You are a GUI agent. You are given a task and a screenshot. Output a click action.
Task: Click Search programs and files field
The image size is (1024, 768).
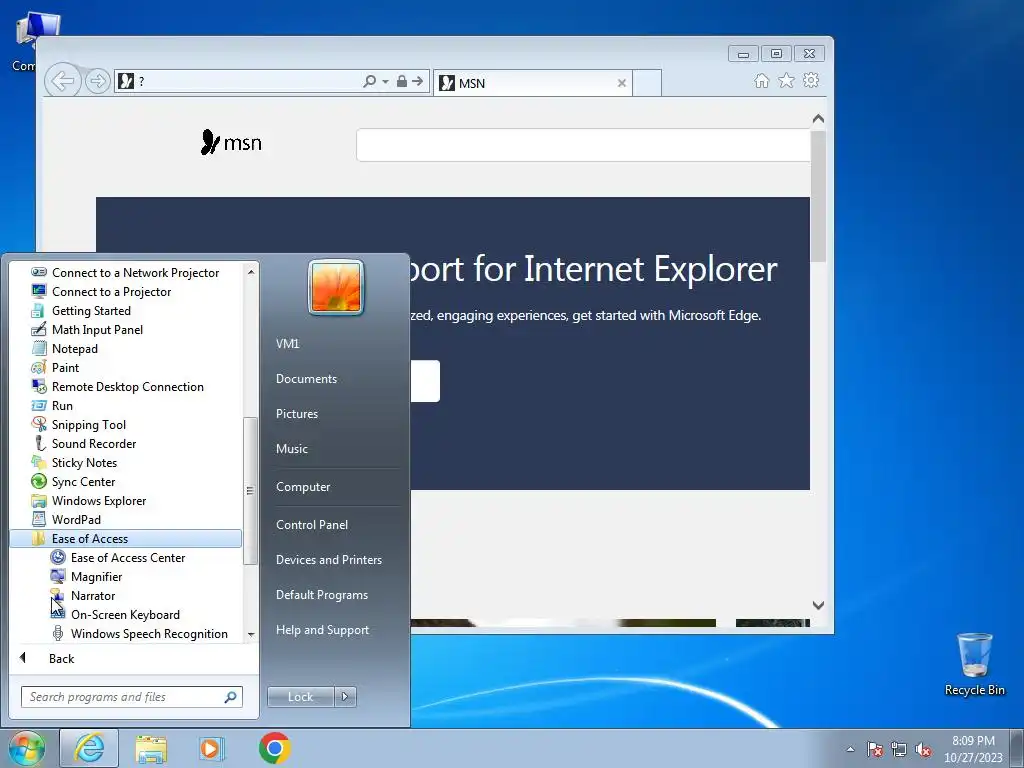pyautogui.click(x=132, y=697)
